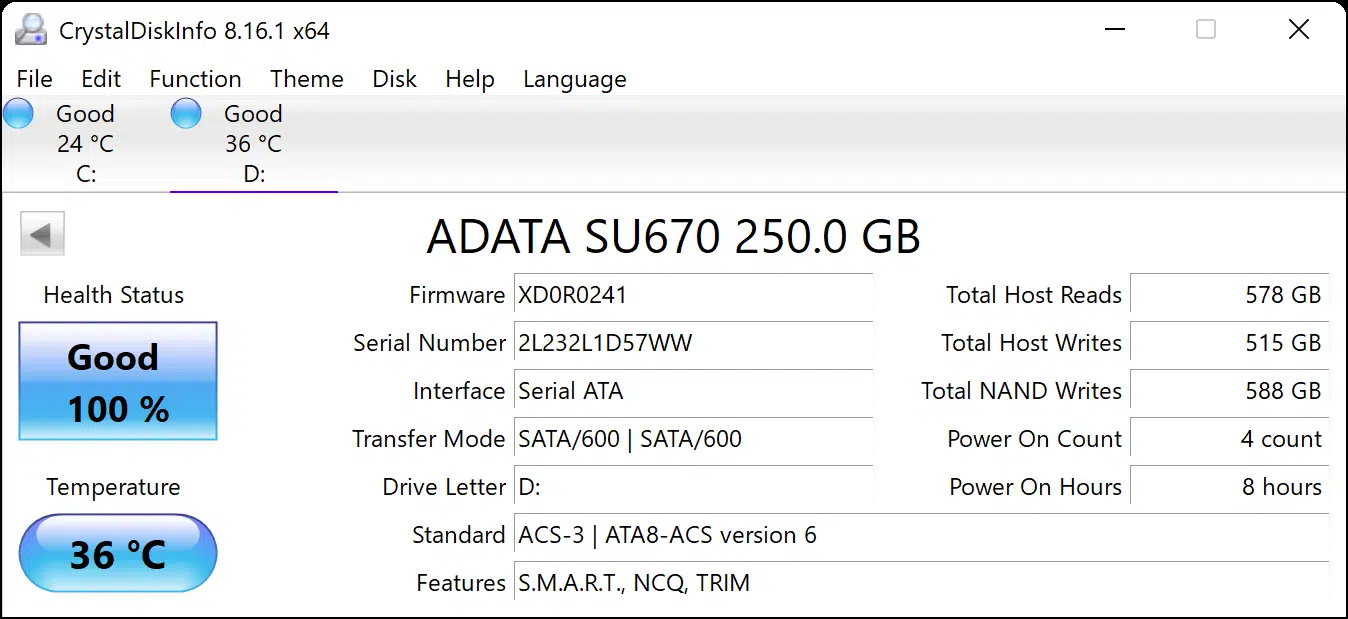Image resolution: width=1348 pixels, height=619 pixels.
Task: Switch to the C: drive tab at 24 °C
Action: (x=84, y=143)
